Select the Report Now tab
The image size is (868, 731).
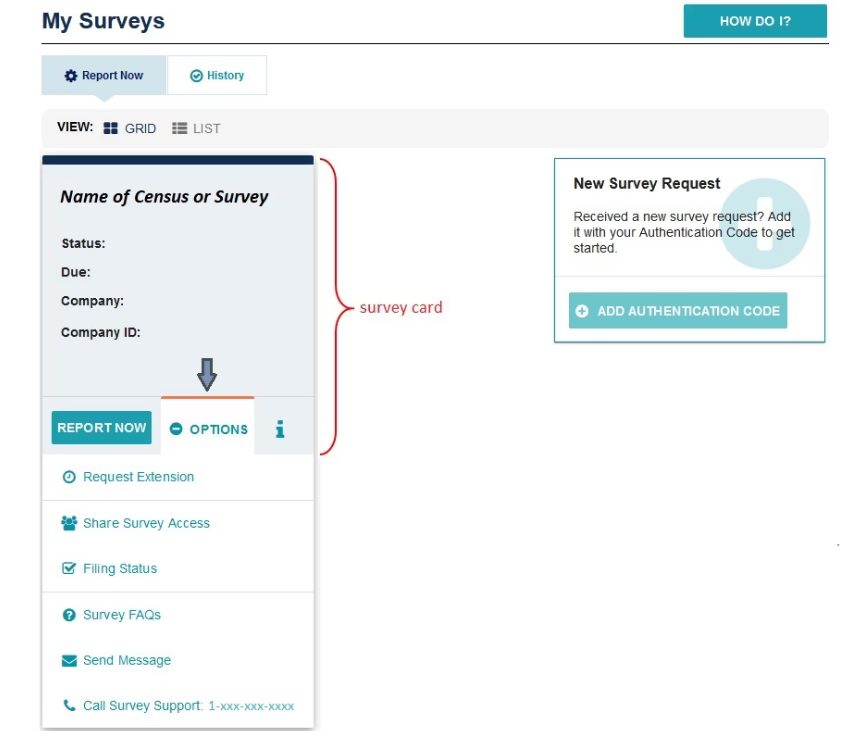(103, 75)
